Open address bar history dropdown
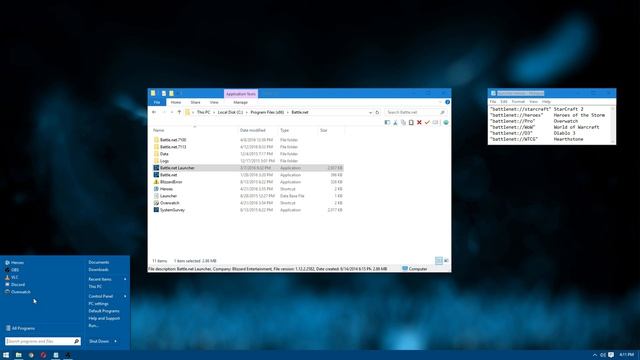This screenshot has height=360, width=640. click(370, 112)
